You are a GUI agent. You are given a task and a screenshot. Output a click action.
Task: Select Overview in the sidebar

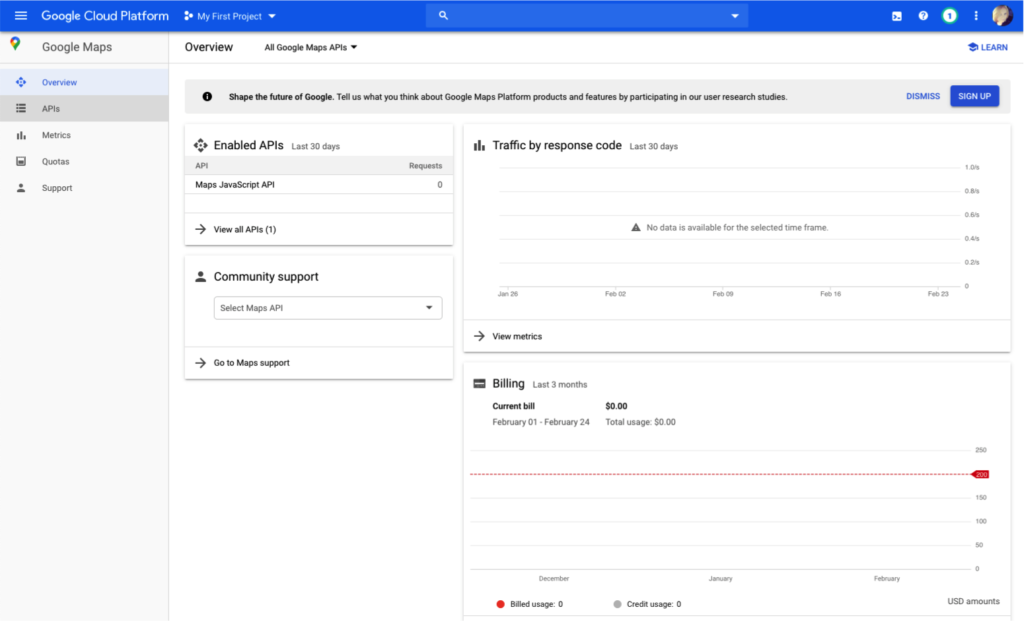point(84,82)
